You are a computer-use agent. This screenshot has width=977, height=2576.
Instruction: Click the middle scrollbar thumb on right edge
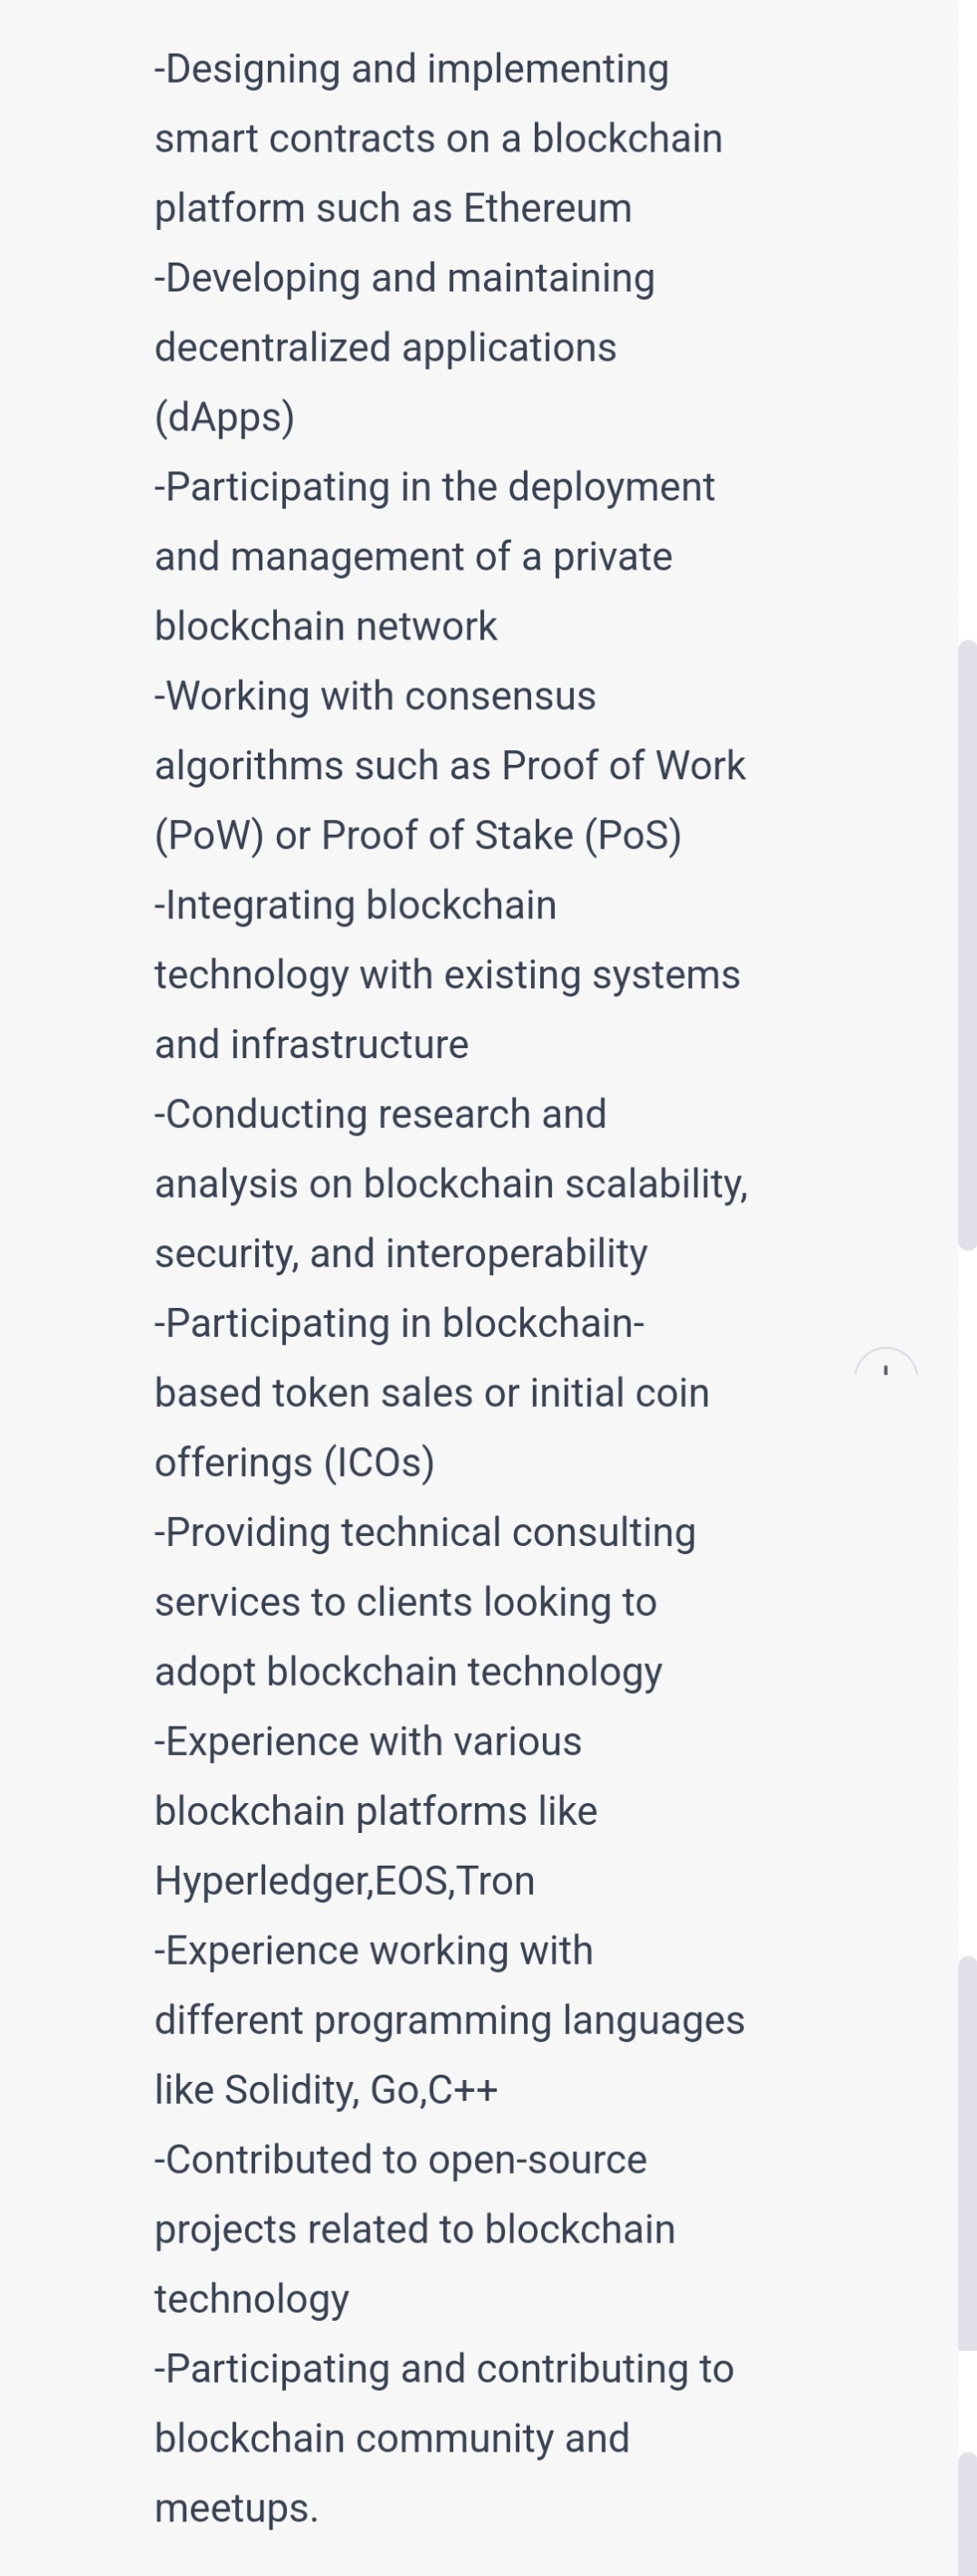pos(967,2153)
